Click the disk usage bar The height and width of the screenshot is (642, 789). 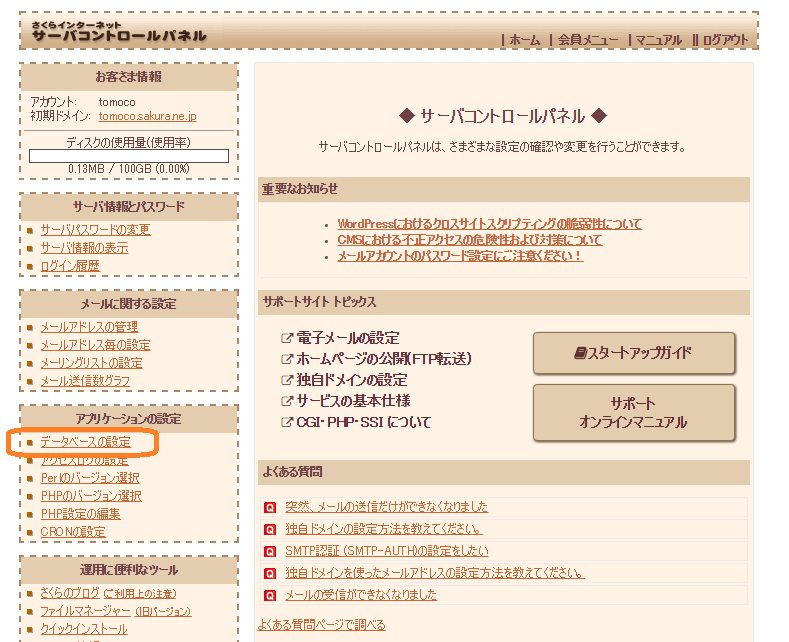(x=129, y=156)
